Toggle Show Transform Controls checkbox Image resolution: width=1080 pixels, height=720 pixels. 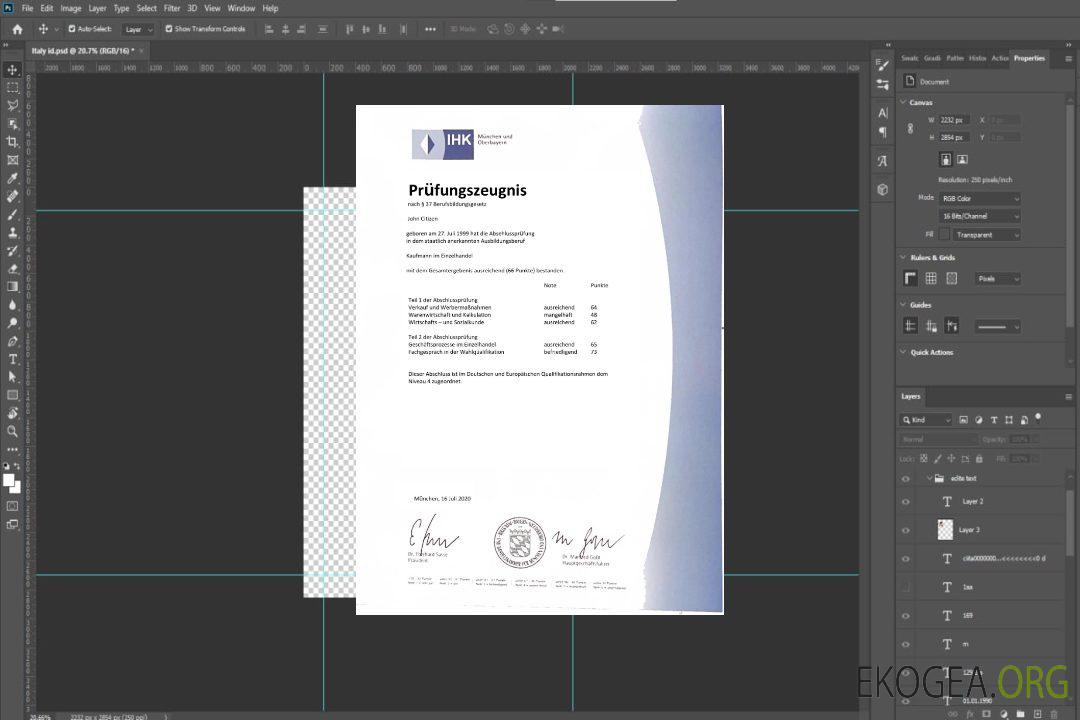click(169, 29)
